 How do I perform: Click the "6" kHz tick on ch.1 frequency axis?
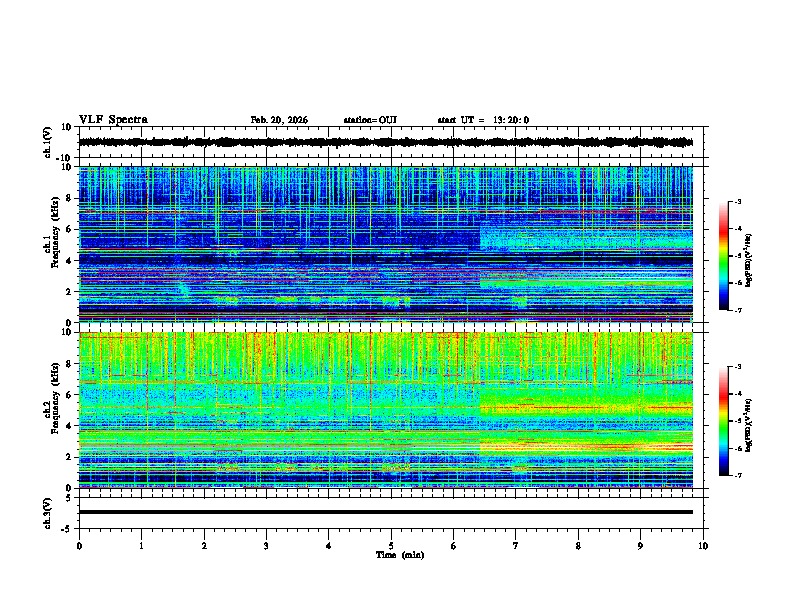pyautogui.click(x=69, y=229)
